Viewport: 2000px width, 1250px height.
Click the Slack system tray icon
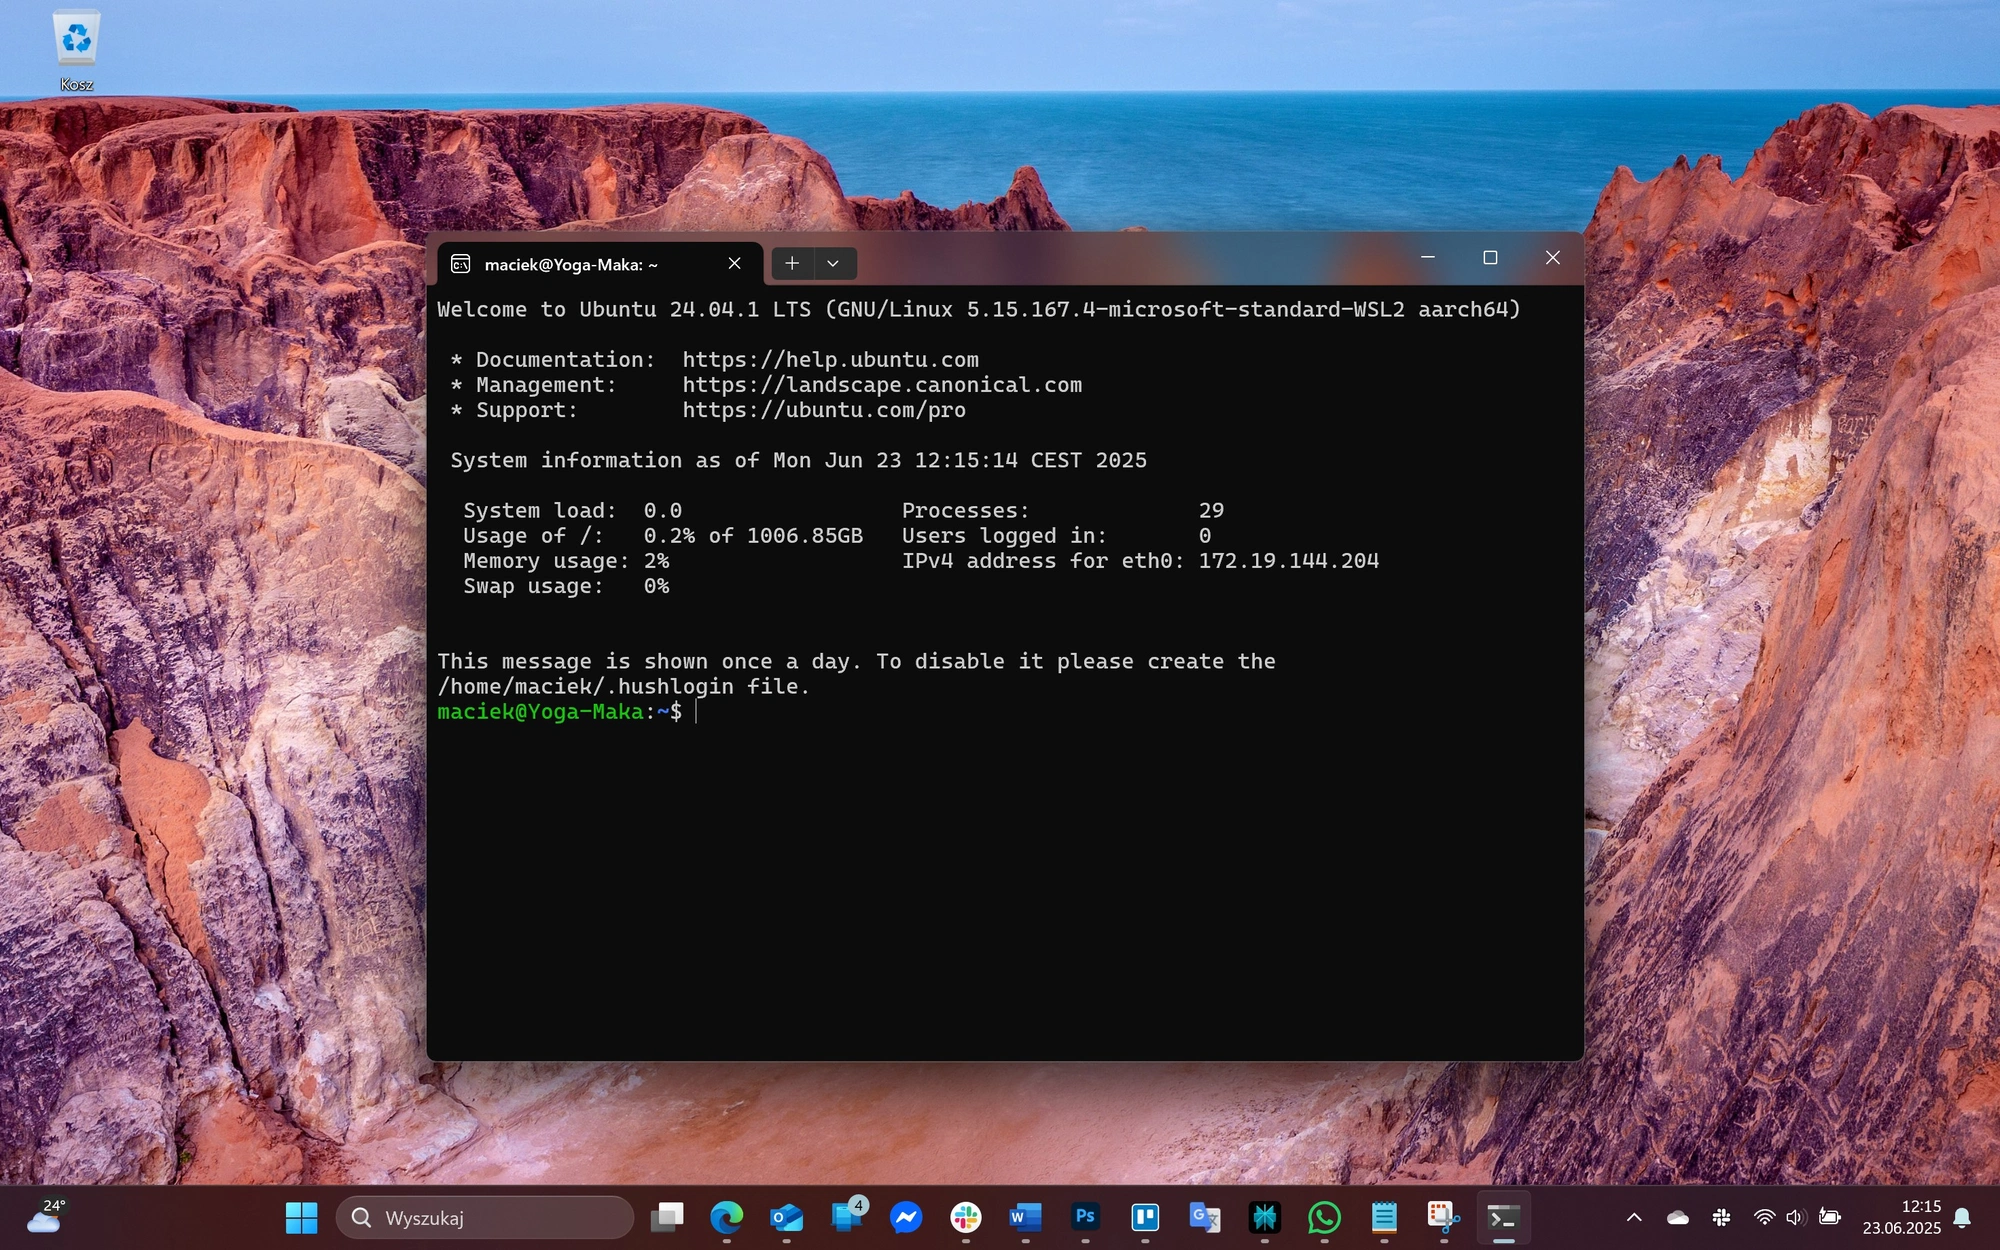click(1722, 1217)
